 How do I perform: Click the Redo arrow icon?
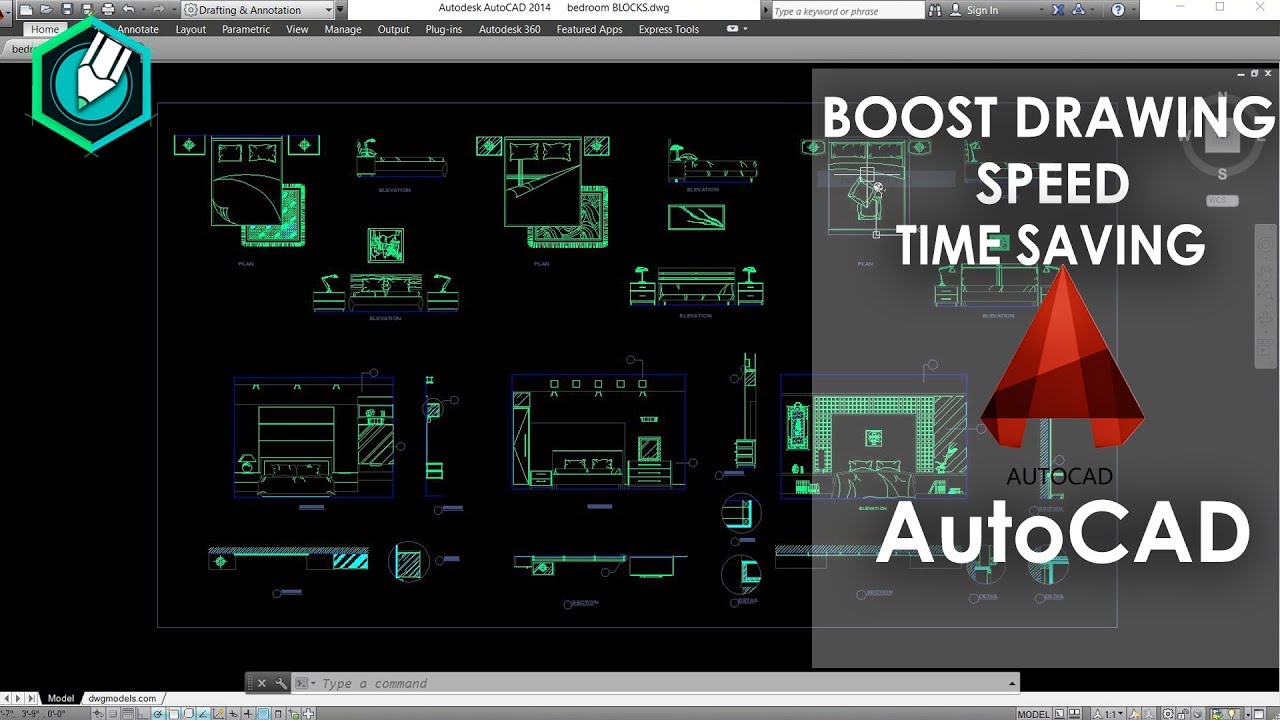tap(158, 9)
